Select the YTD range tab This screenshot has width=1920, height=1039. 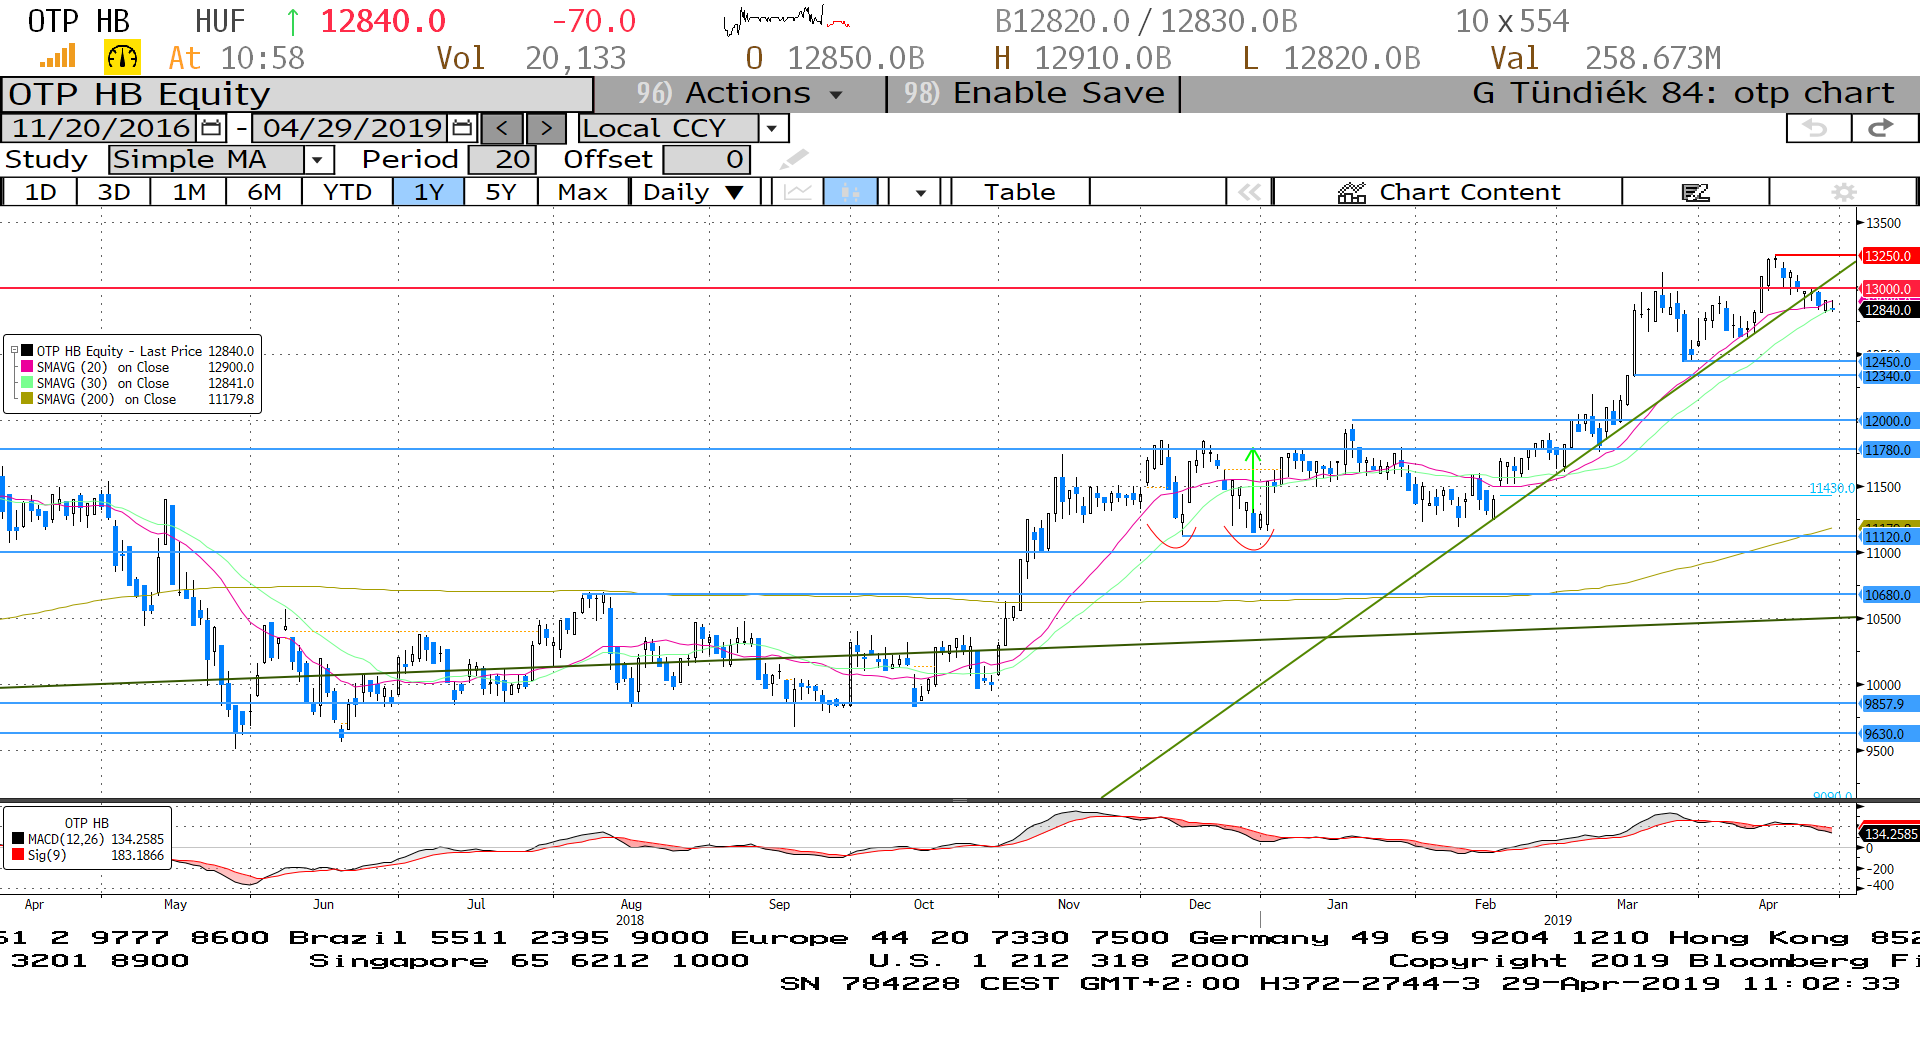(347, 192)
